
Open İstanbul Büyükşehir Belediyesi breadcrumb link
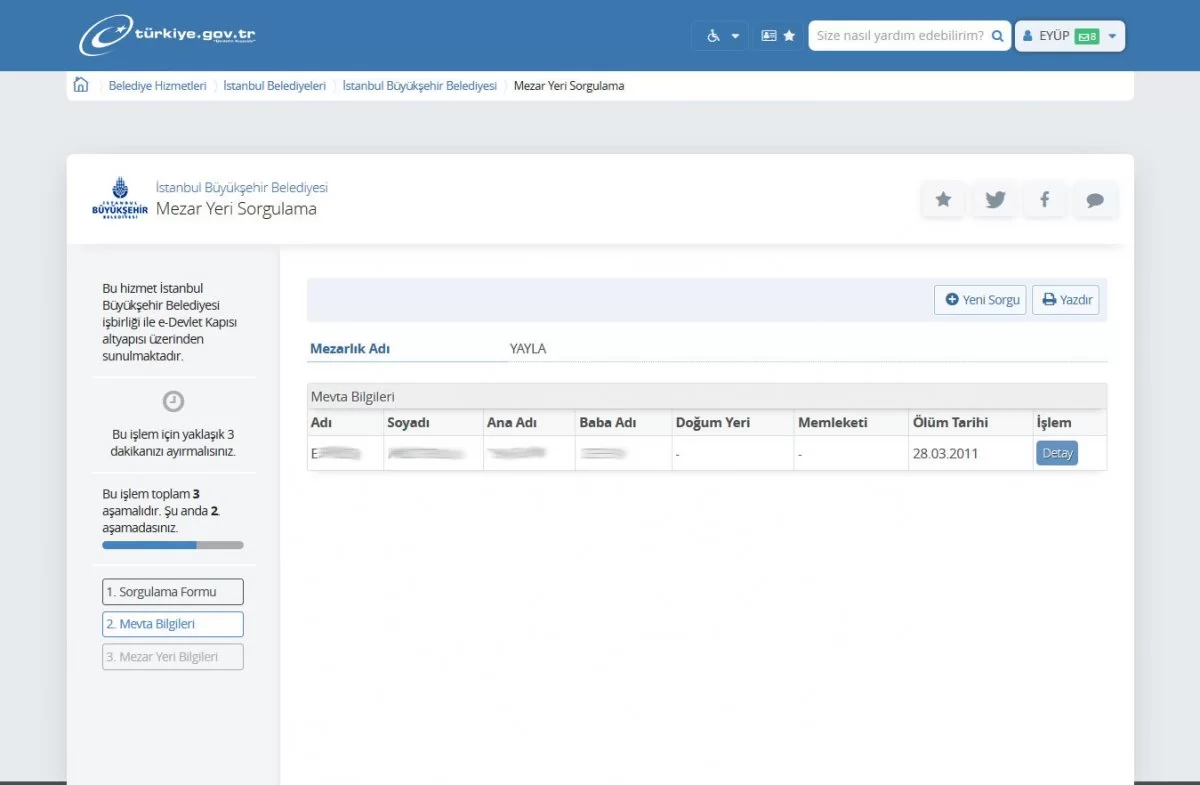pyautogui.click(x=419, y=86)
